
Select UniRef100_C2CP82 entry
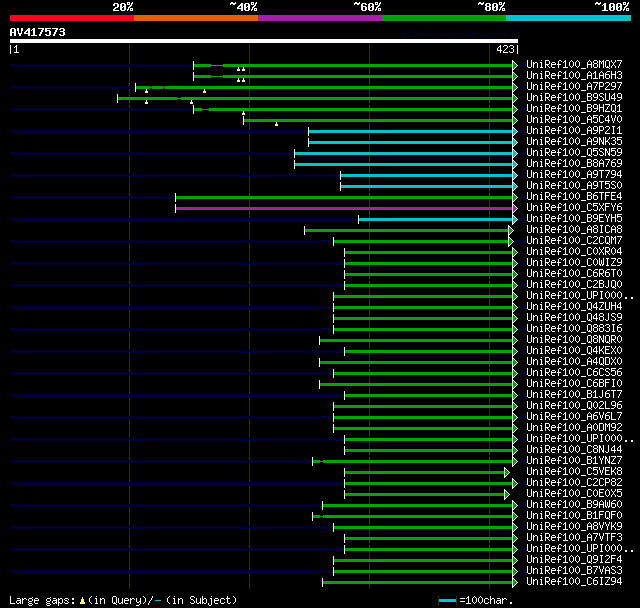click(574, 483)
